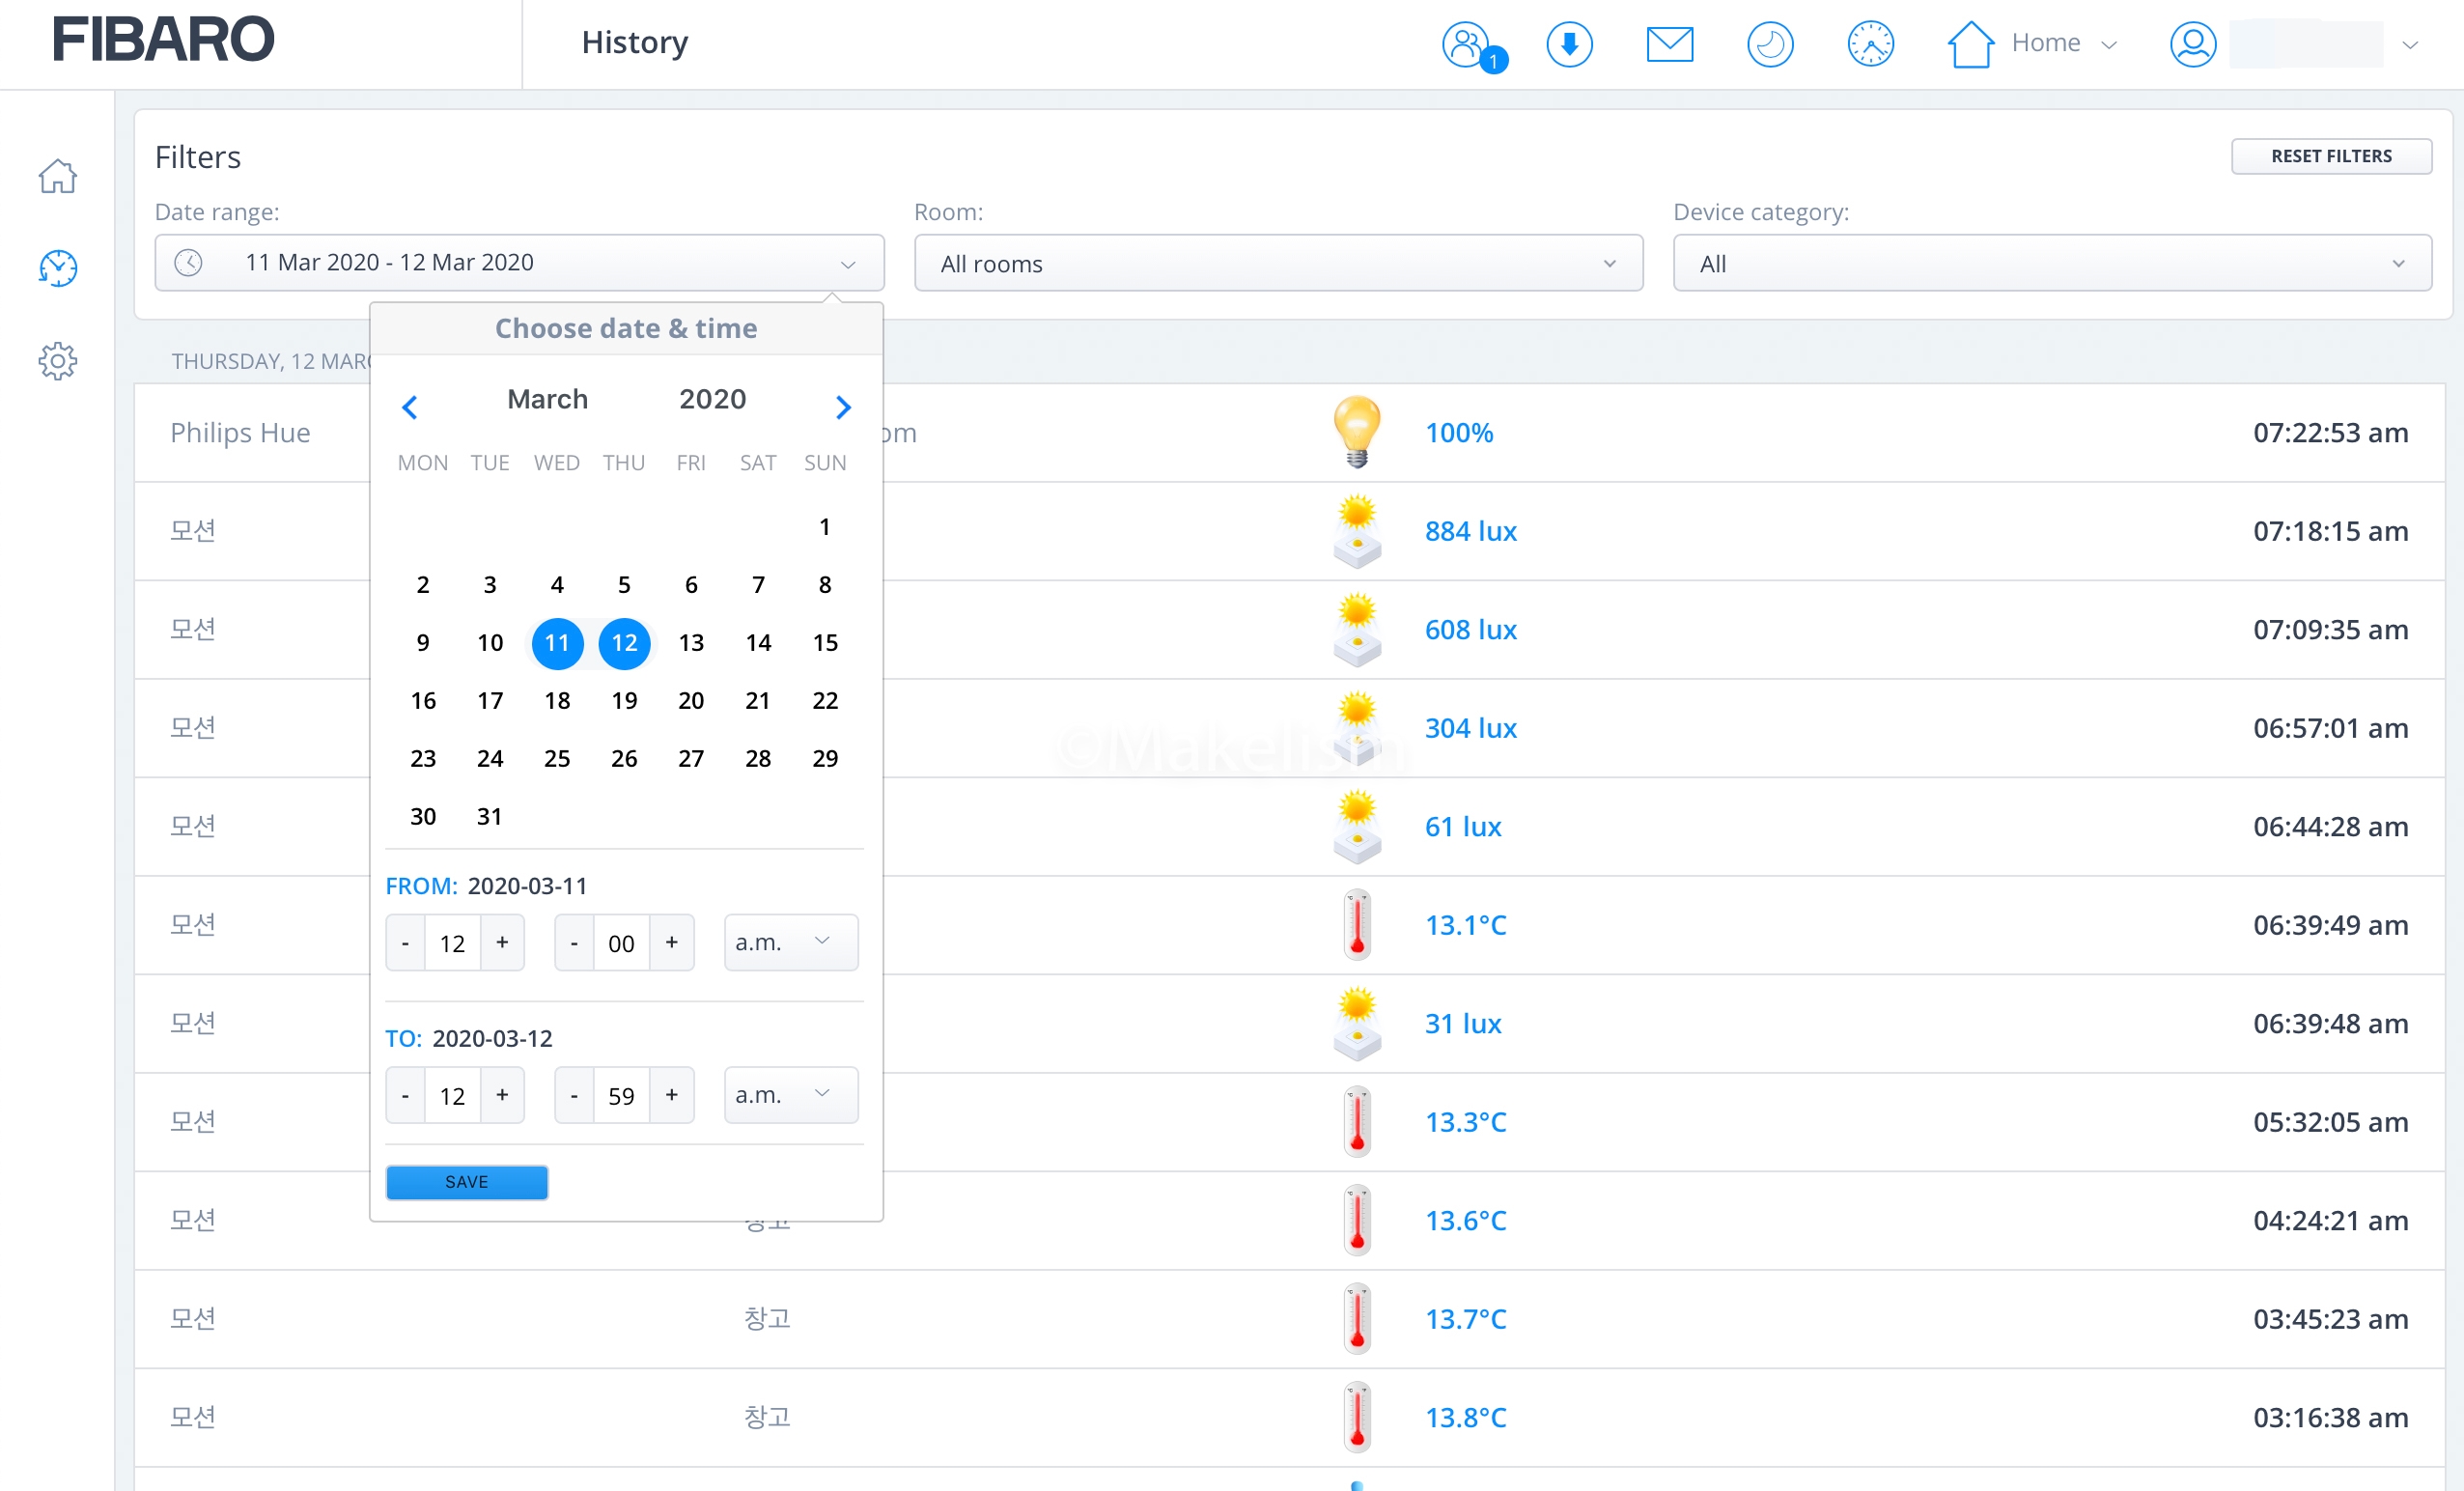
Task: Expand the Device category dropdown
Action: [2051, 264]
